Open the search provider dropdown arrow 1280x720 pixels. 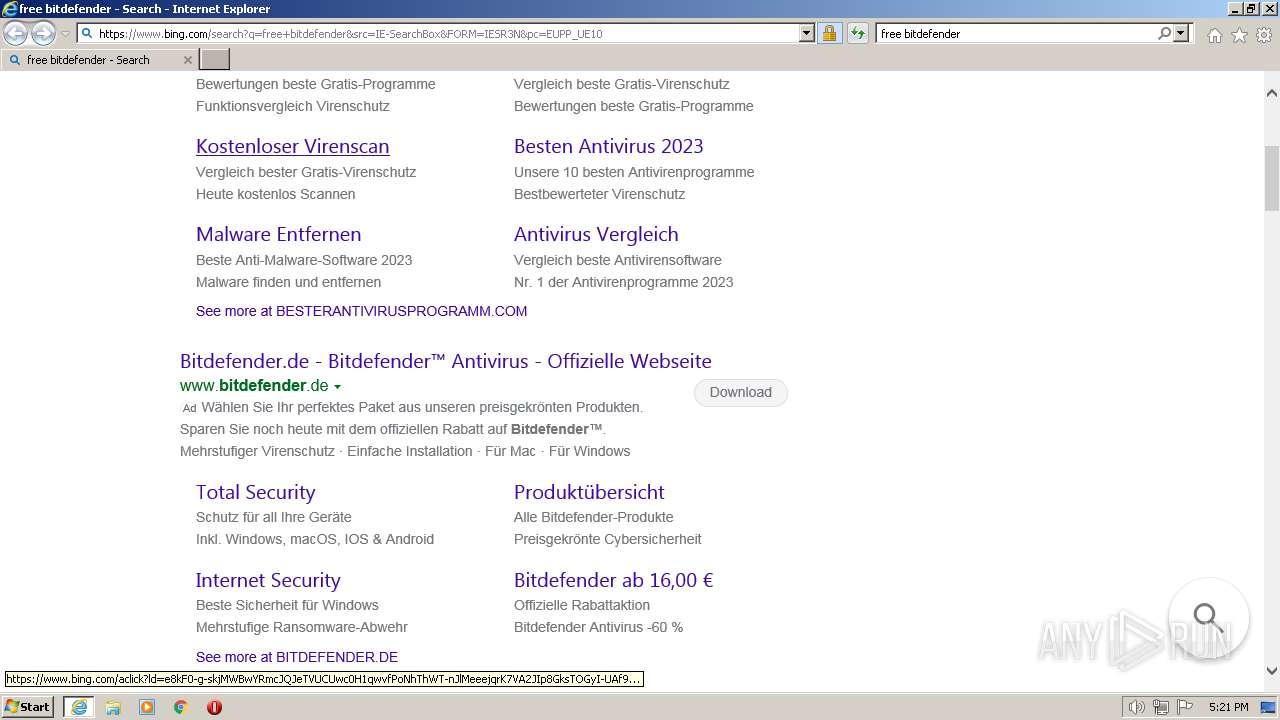(1181, 33)
